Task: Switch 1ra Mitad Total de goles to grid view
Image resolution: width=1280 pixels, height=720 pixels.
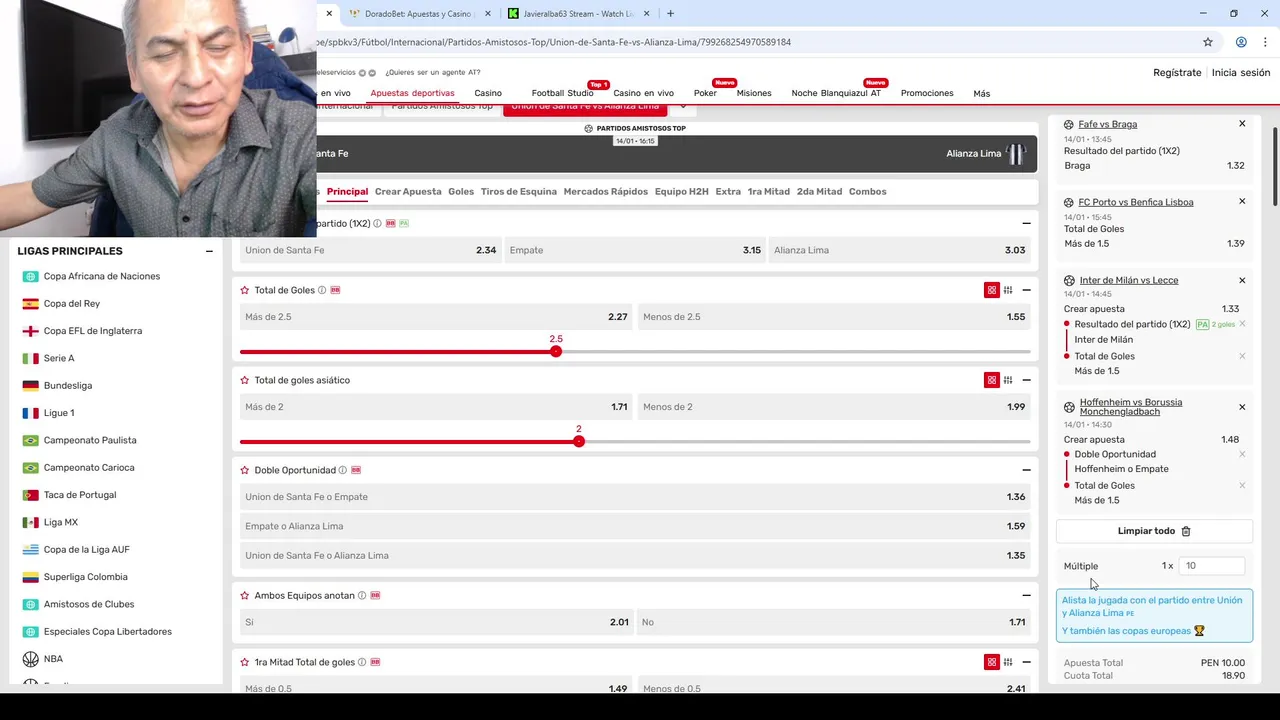Action: tap(992, 662)
